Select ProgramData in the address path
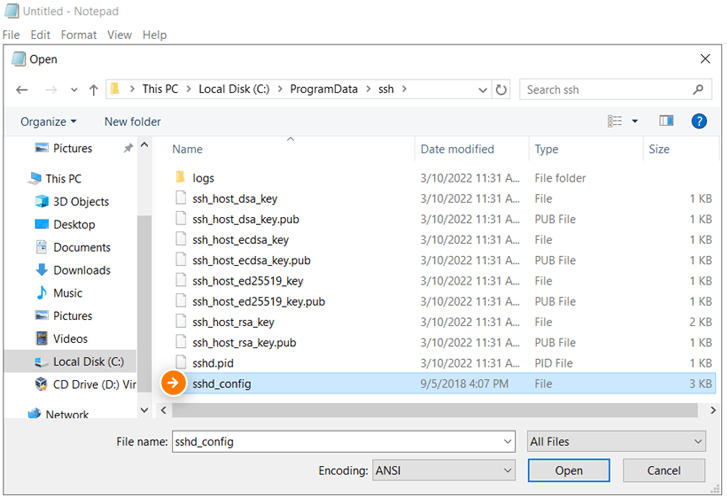The height and width of the screenshot is (500, 727). pyautogui.click(x=324, y=89)
